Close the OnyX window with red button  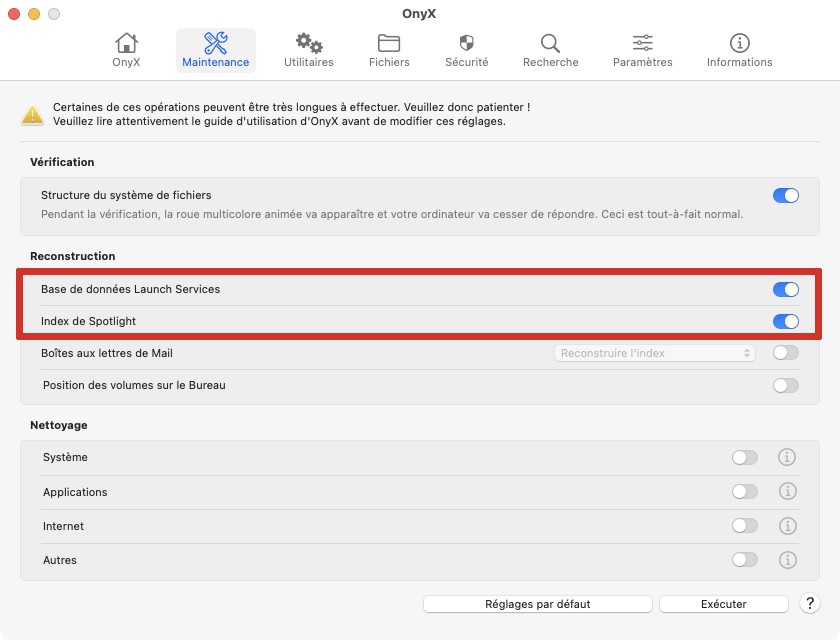14,14
